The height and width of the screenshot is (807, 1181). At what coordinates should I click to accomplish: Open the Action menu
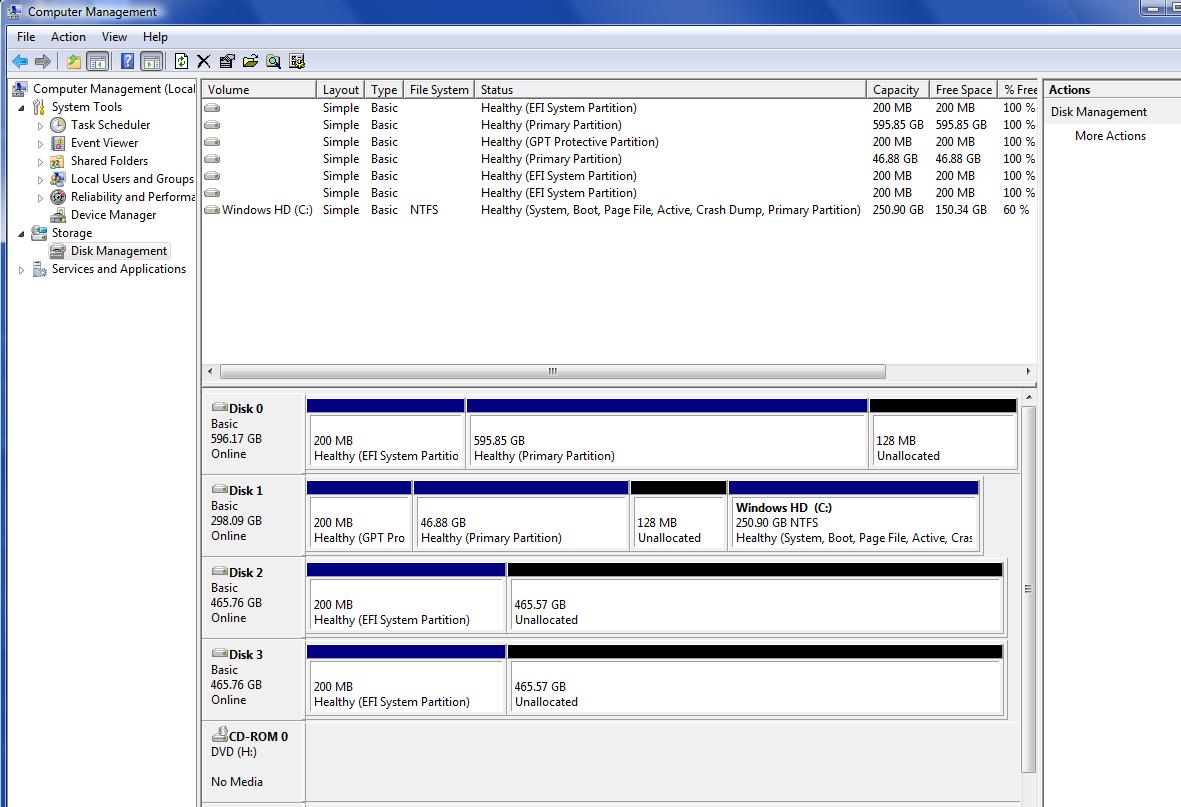pos(68,37)
